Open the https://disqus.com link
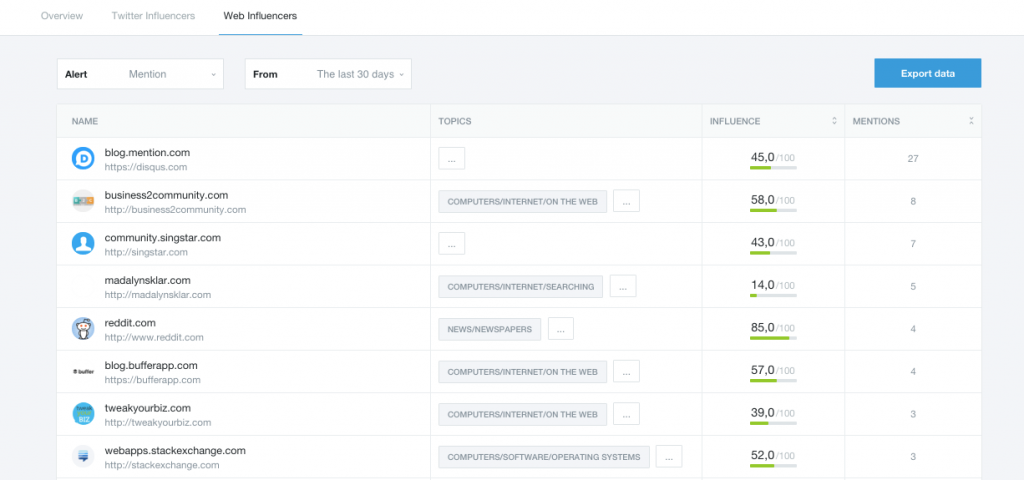This screenshot has height=480, width=1024. click(x=146, y=167)
